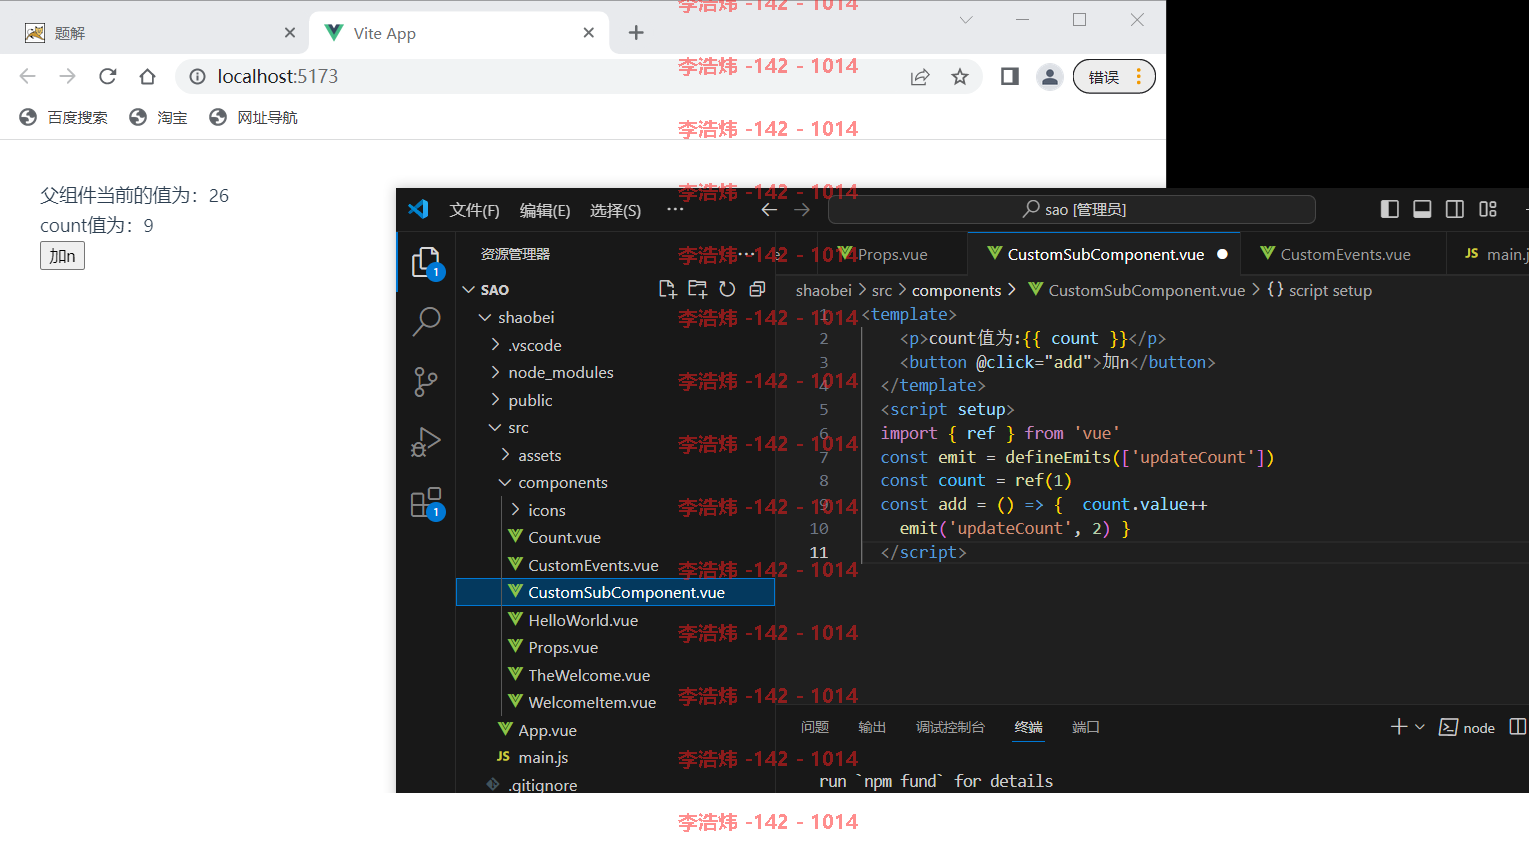Image resolution: width=1536 pixels, height=864 pixels.
Task: Open the Search view in activity bar
Action: [x=427, y=321]
